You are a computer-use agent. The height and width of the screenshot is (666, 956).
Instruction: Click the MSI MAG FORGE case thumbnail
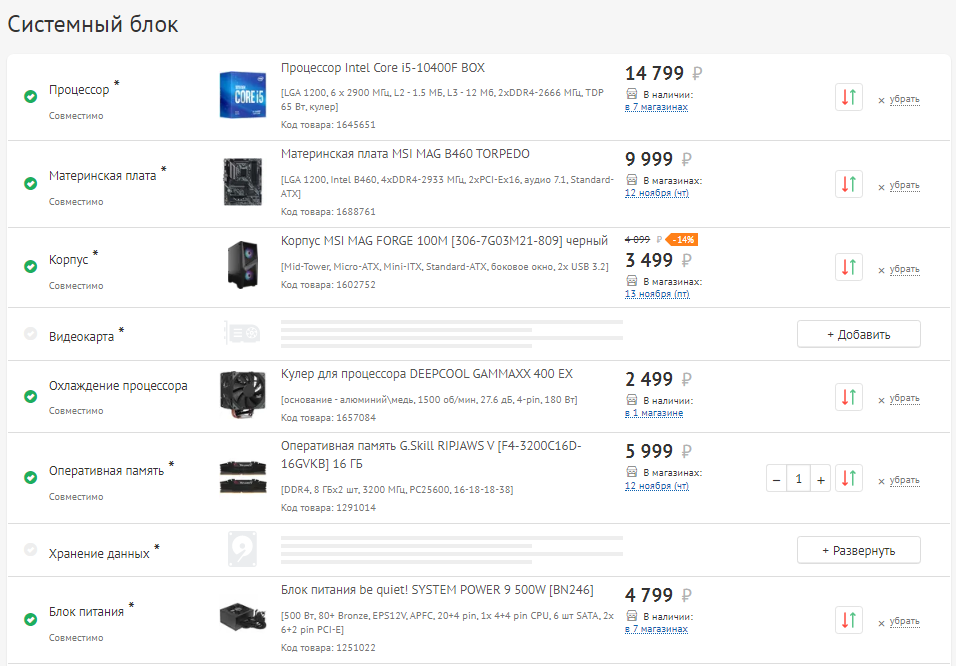click(x=243, y=267)
